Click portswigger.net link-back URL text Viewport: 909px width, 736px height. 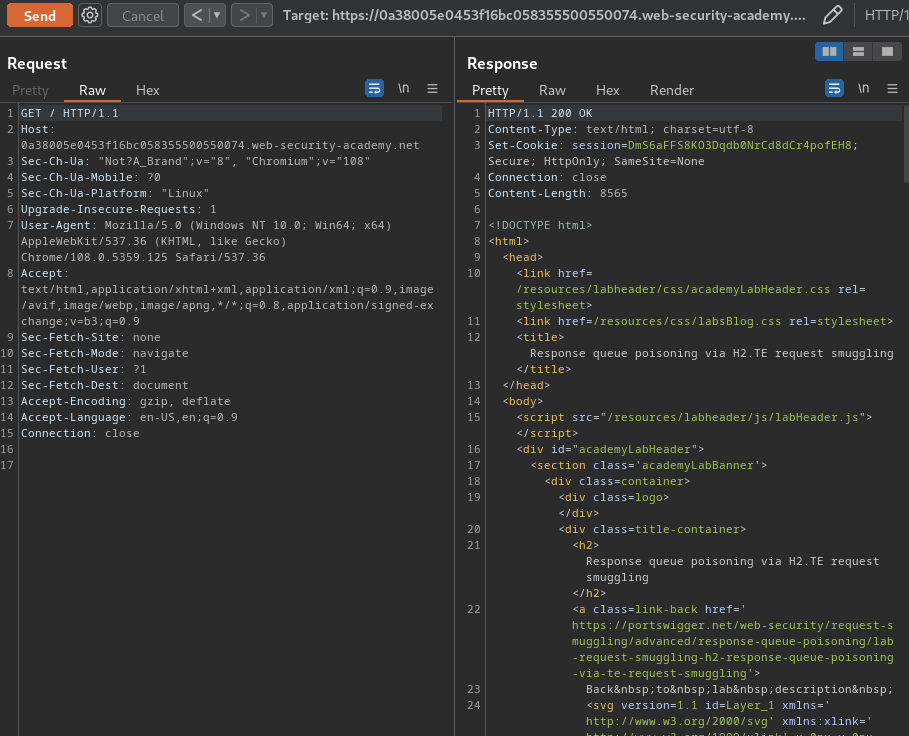[x=733, y=649]
